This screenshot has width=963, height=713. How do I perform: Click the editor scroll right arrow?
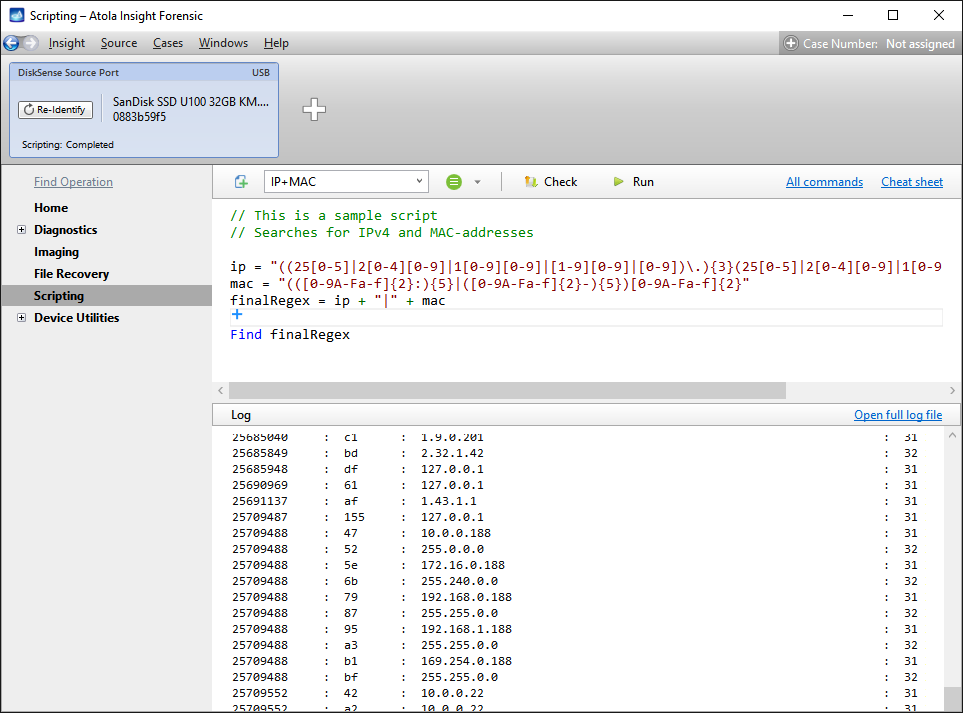pyautogui.click(x=952, y=390)
